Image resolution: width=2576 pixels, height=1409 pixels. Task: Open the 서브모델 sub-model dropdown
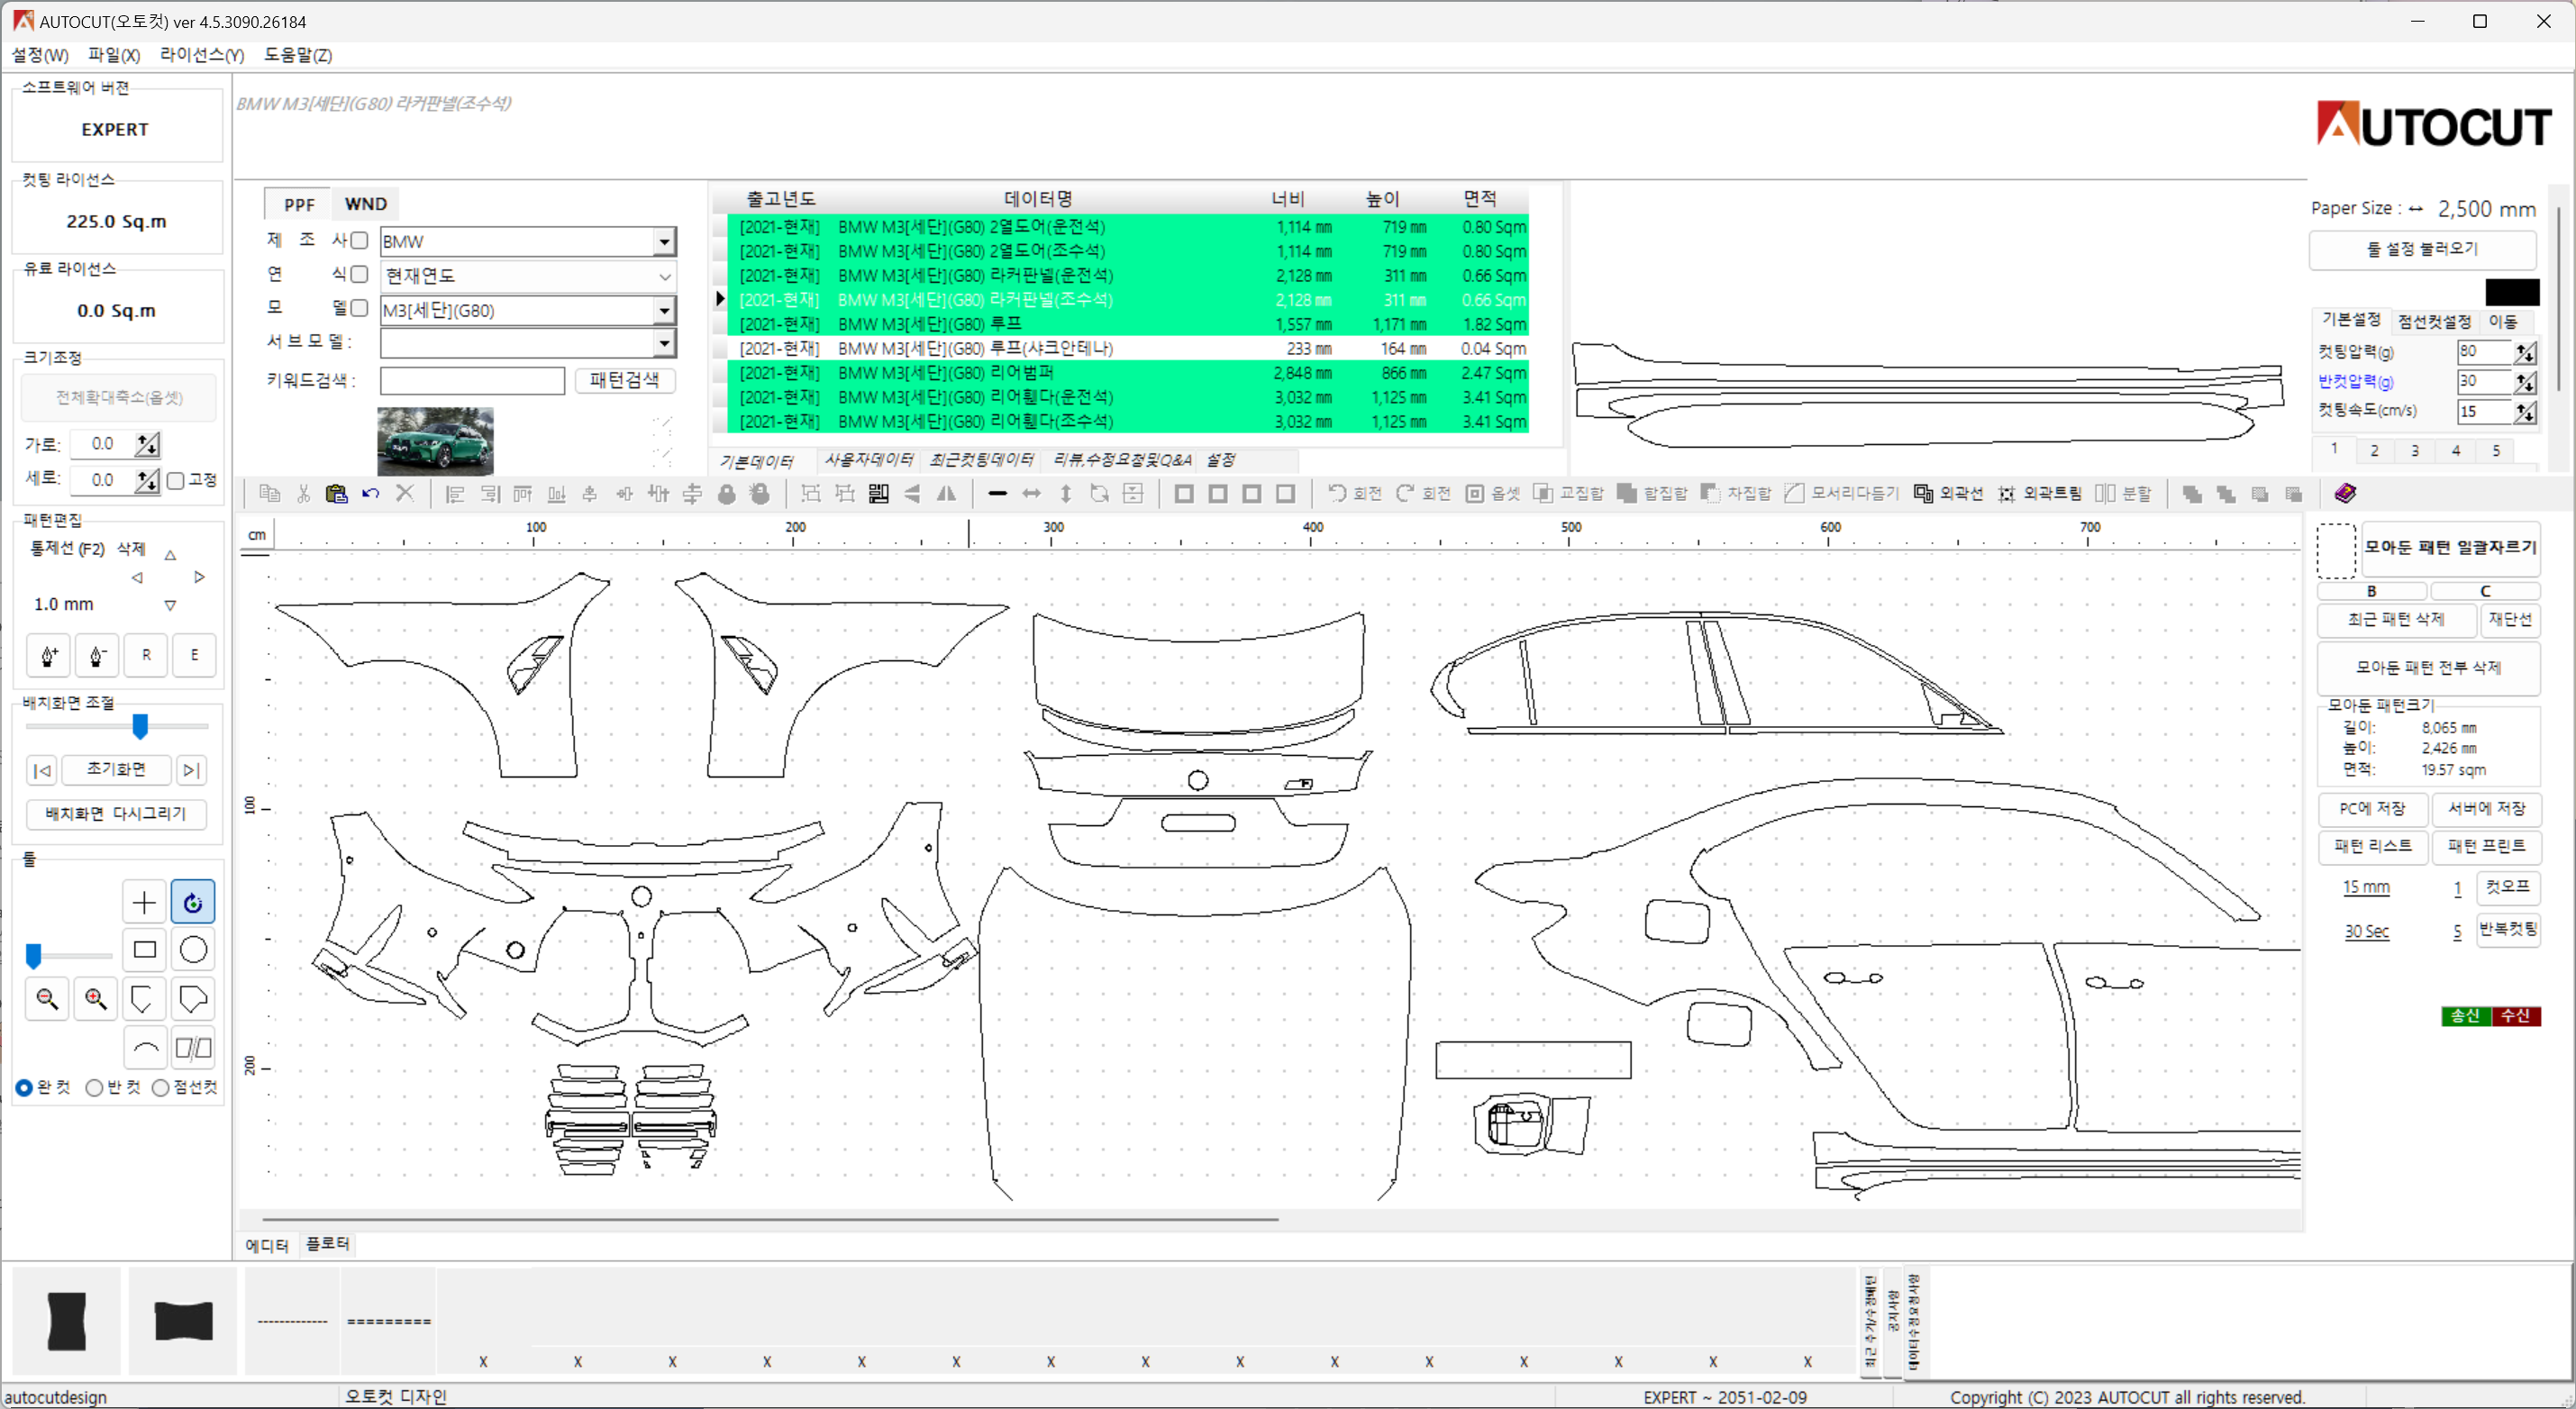(664, 344)
